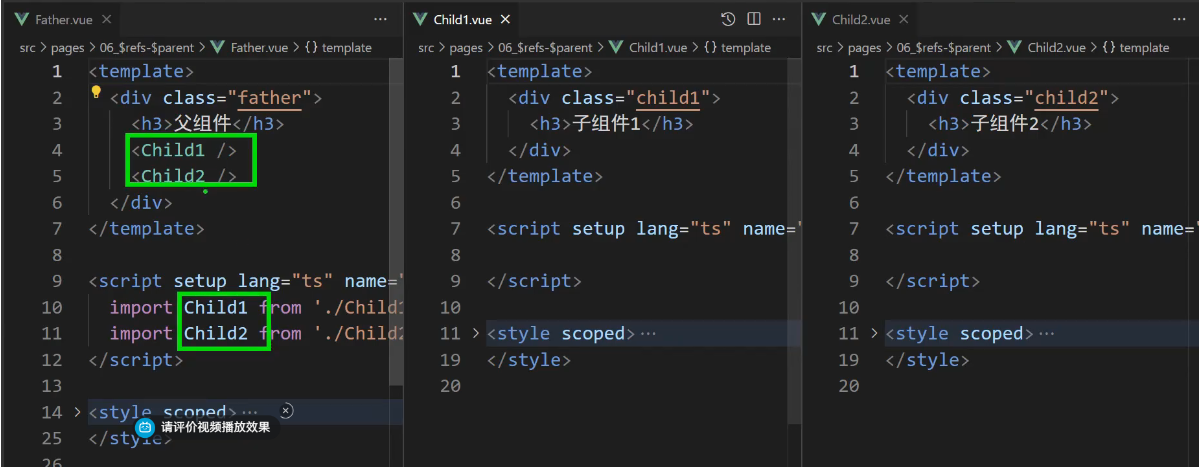Screen dimensions: 1202x468
Task: Expand folded style block on Child1.vue line 11
Action: pyautogui.click(x=476, y=333)
